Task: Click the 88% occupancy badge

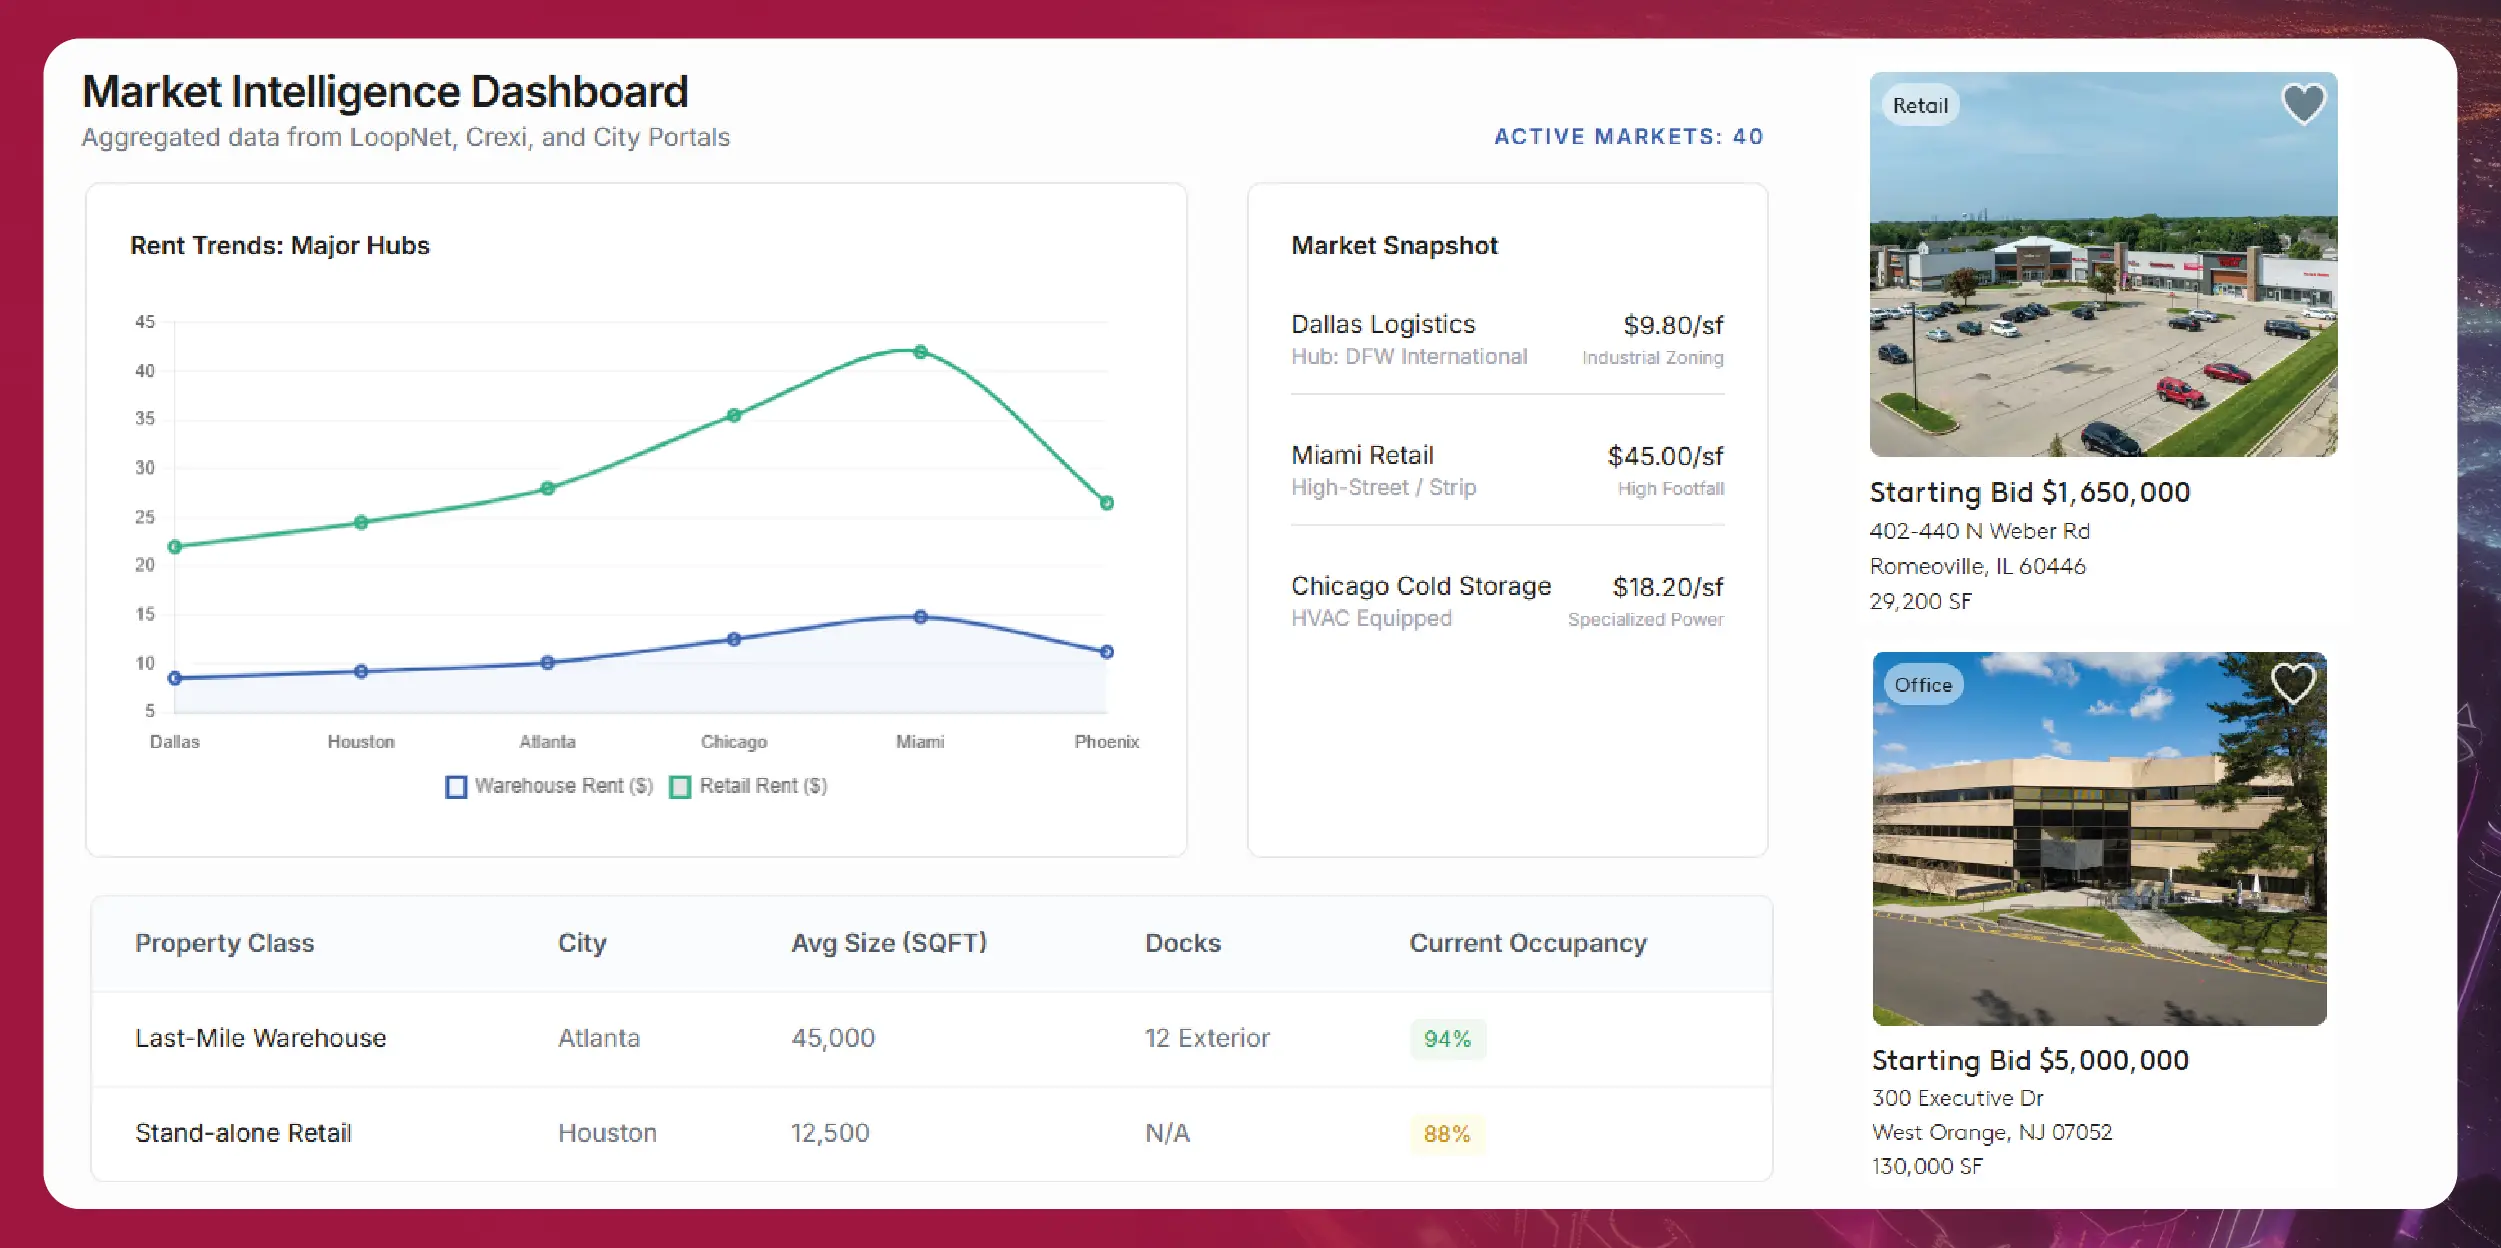Action: (1447, 1134)
